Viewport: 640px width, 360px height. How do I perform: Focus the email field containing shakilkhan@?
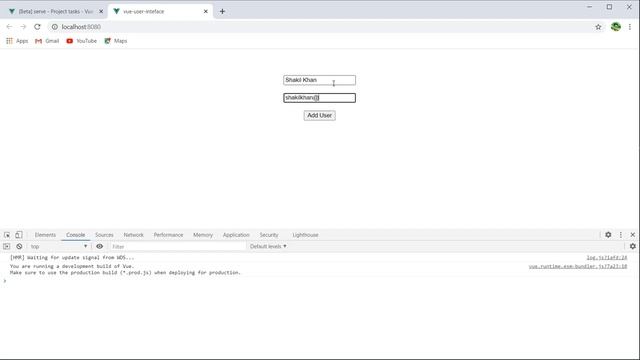320,98
